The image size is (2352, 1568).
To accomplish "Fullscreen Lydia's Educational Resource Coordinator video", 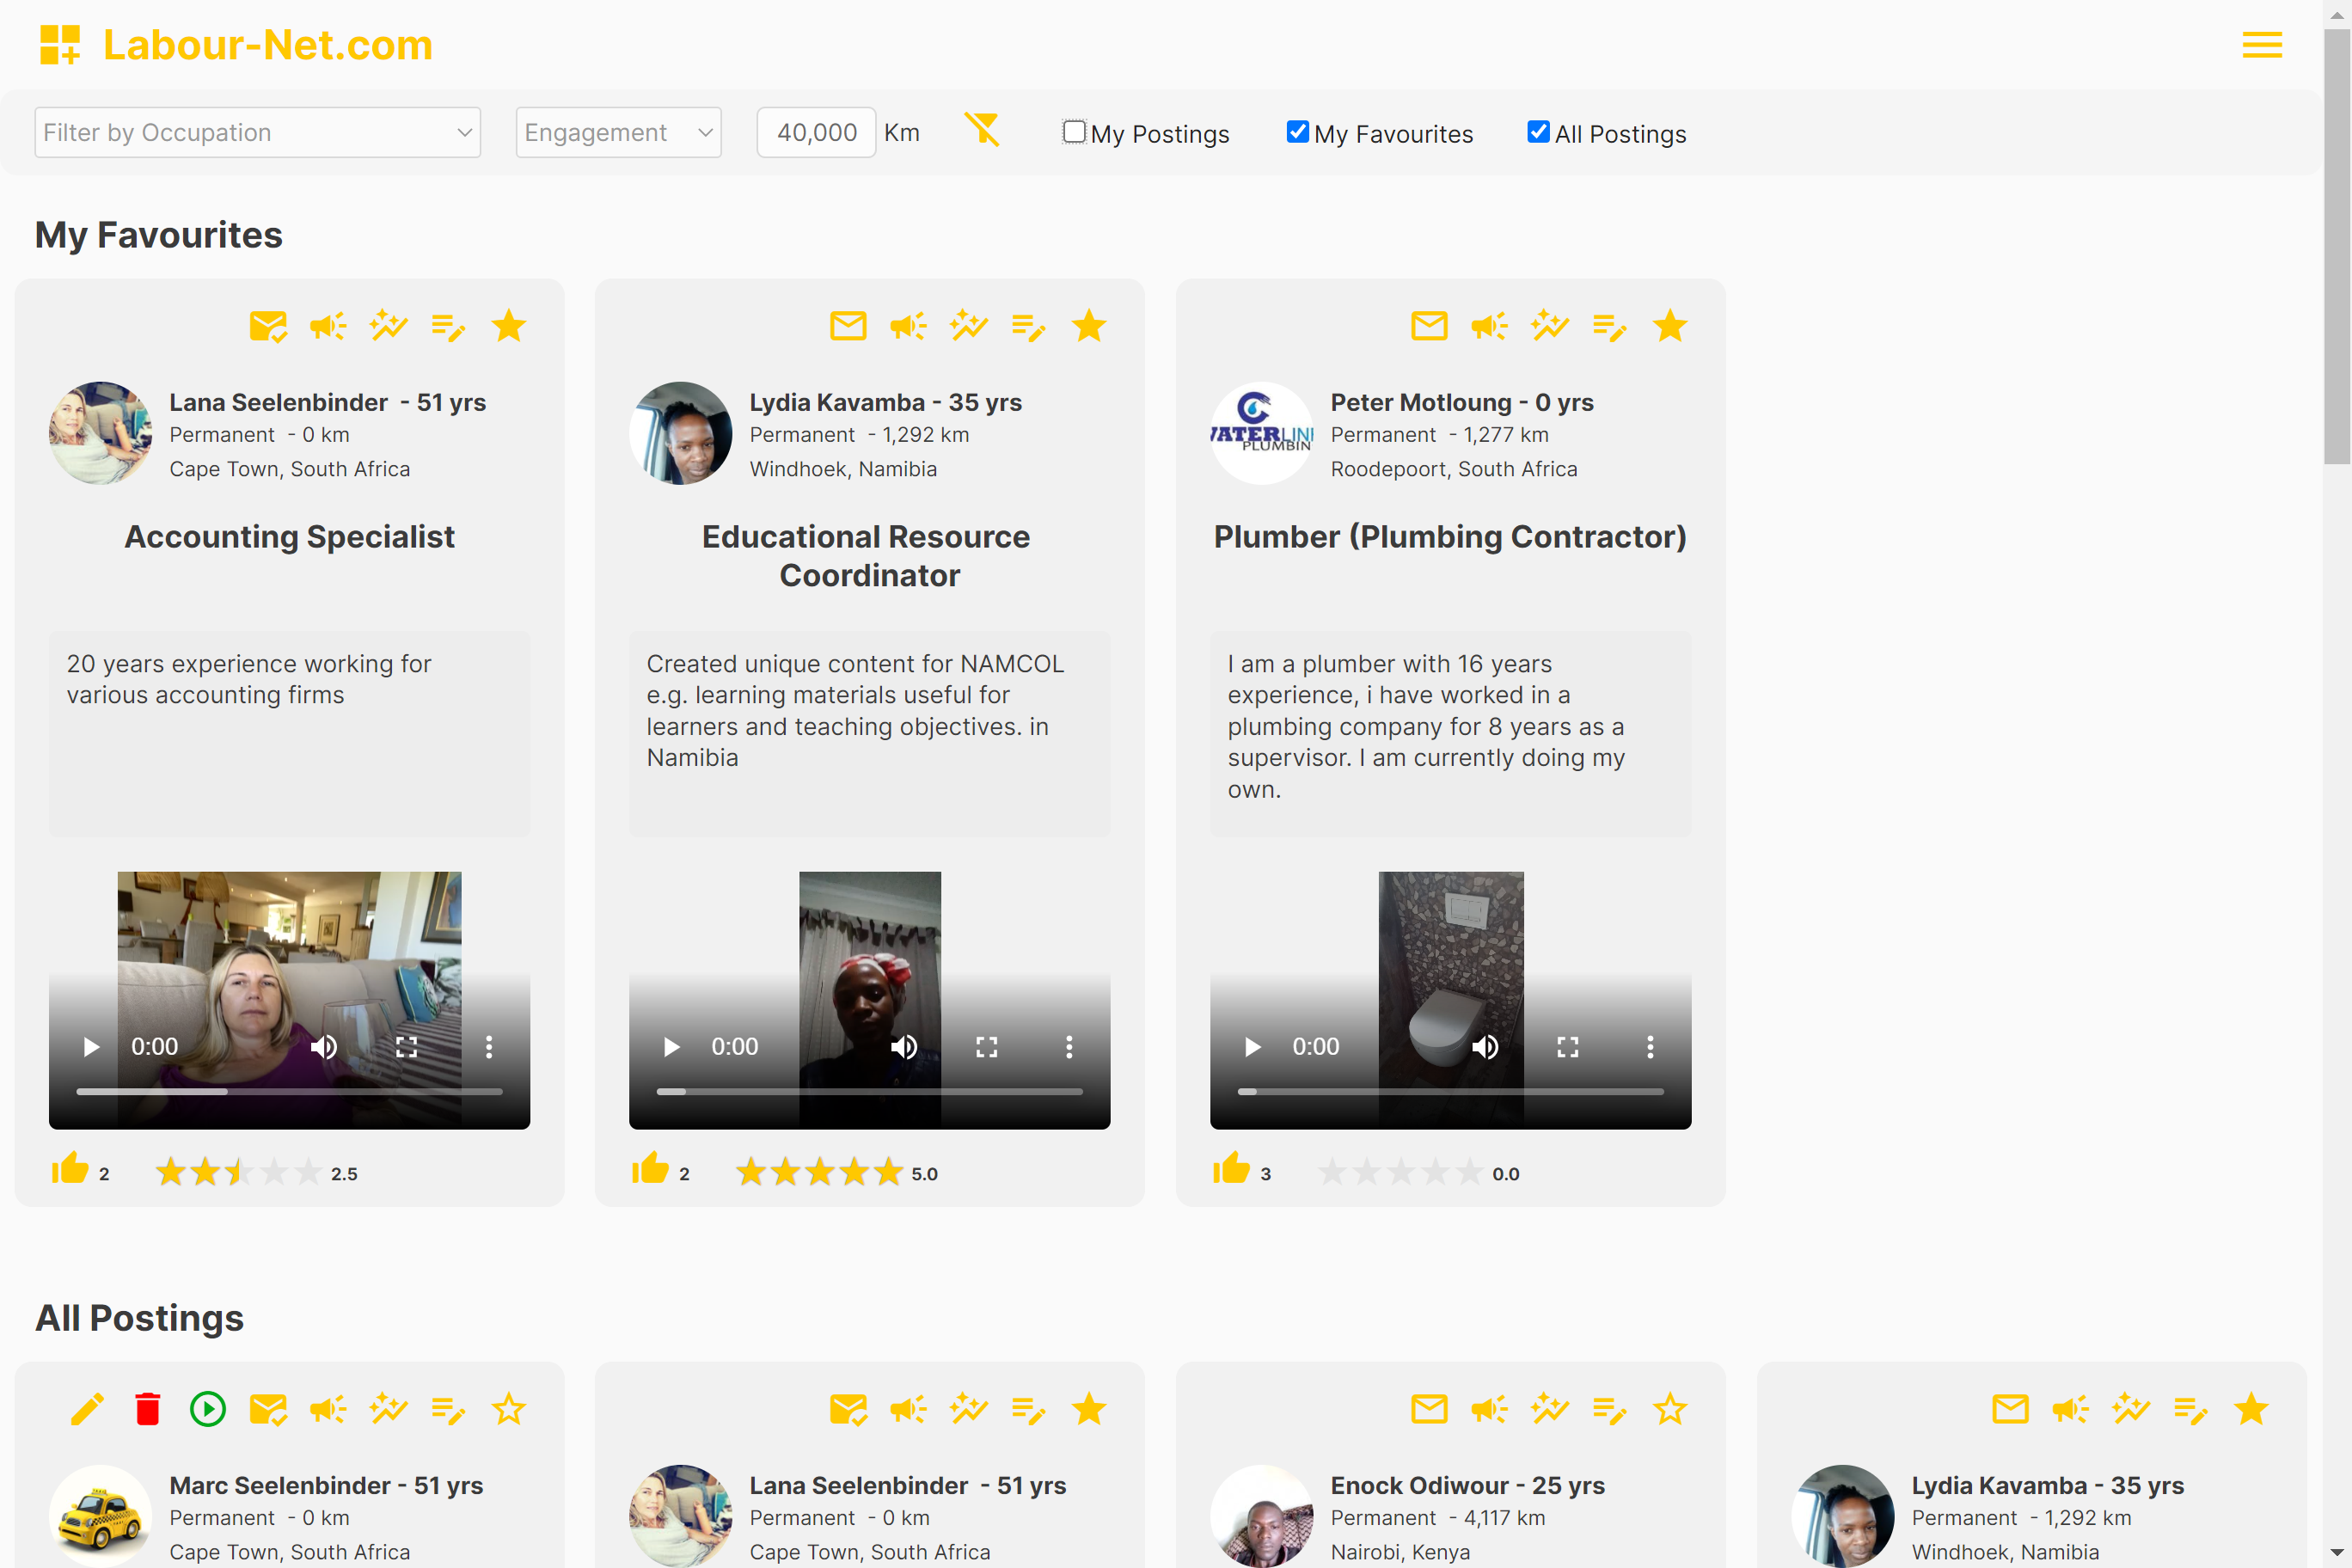I will point(987,1047).
